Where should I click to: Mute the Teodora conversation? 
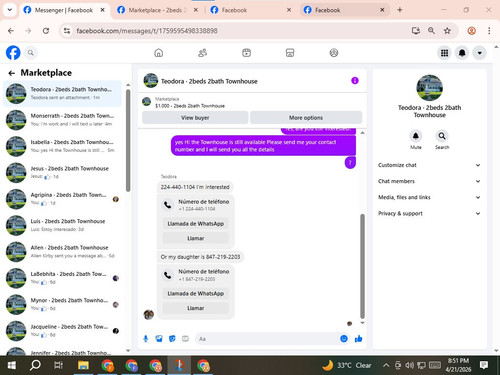coord(415,136)
